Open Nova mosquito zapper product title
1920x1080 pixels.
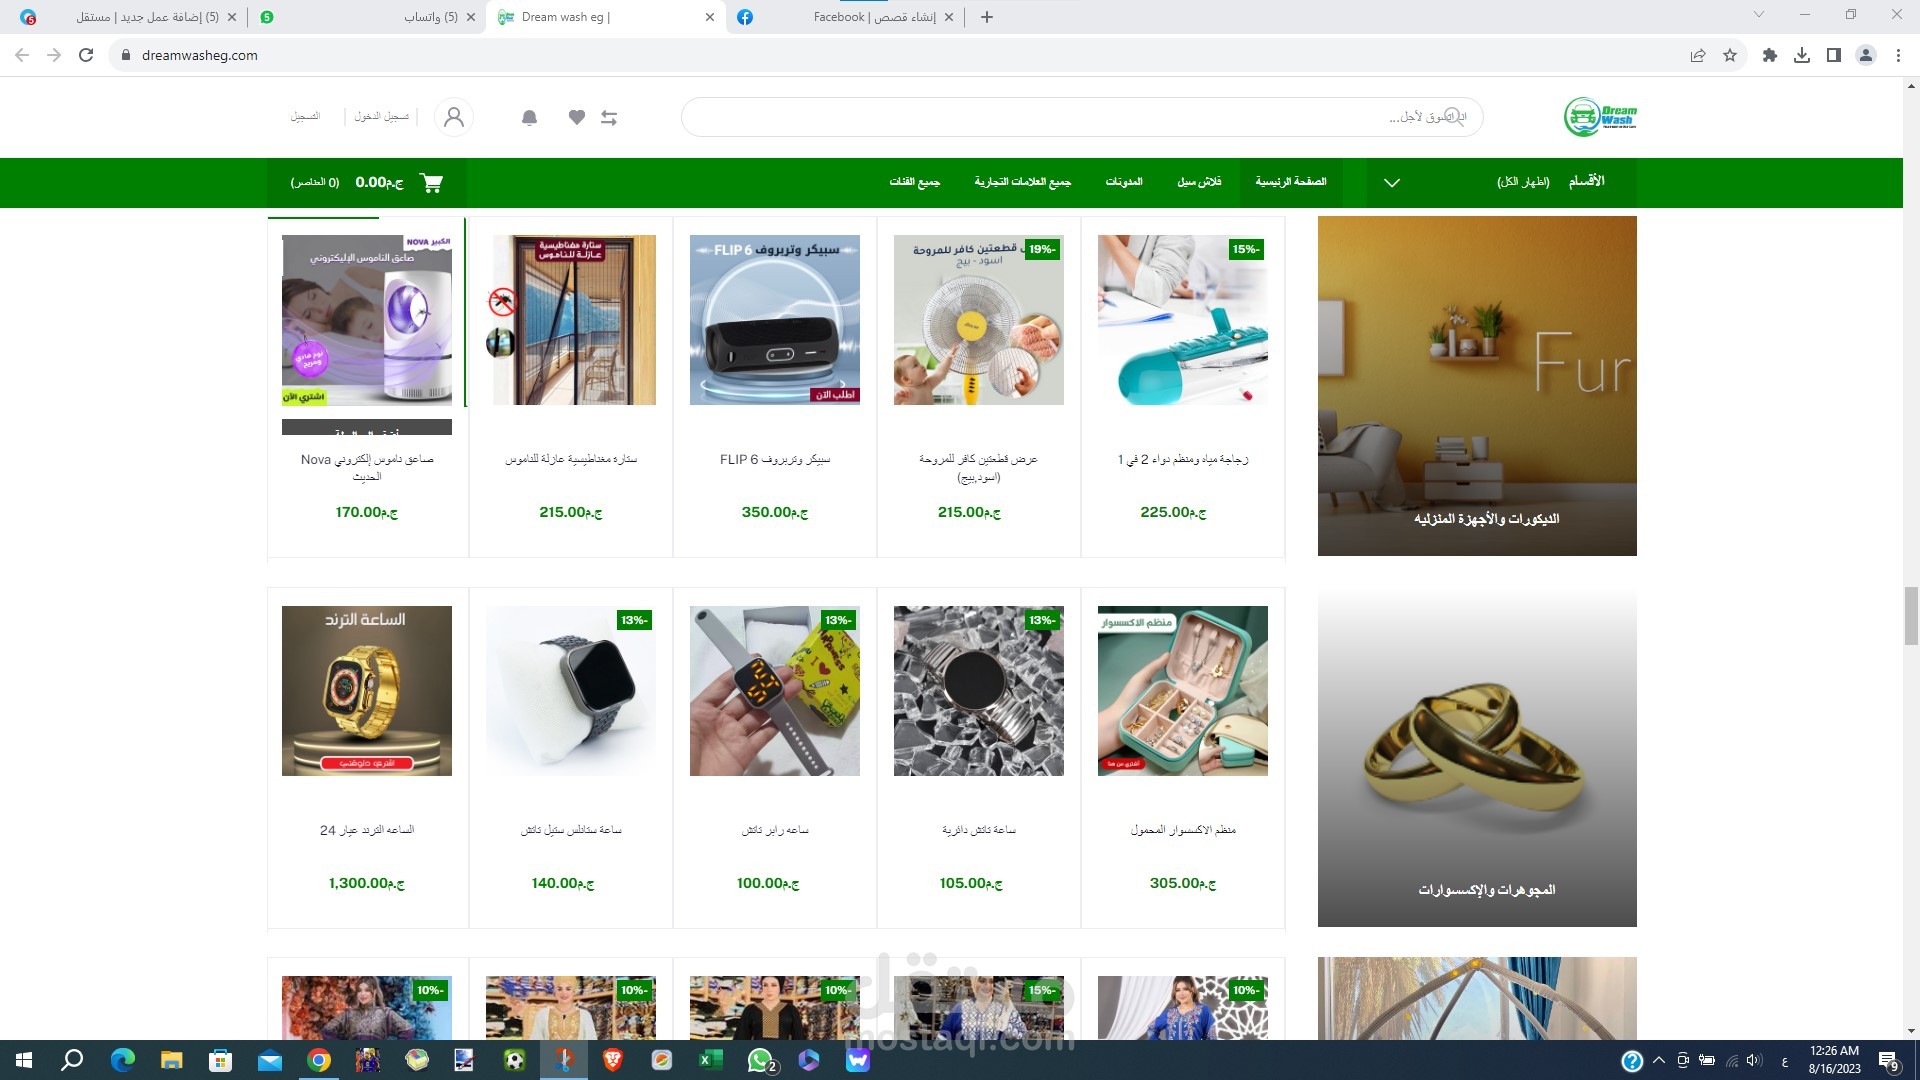[x=367, y=468]
